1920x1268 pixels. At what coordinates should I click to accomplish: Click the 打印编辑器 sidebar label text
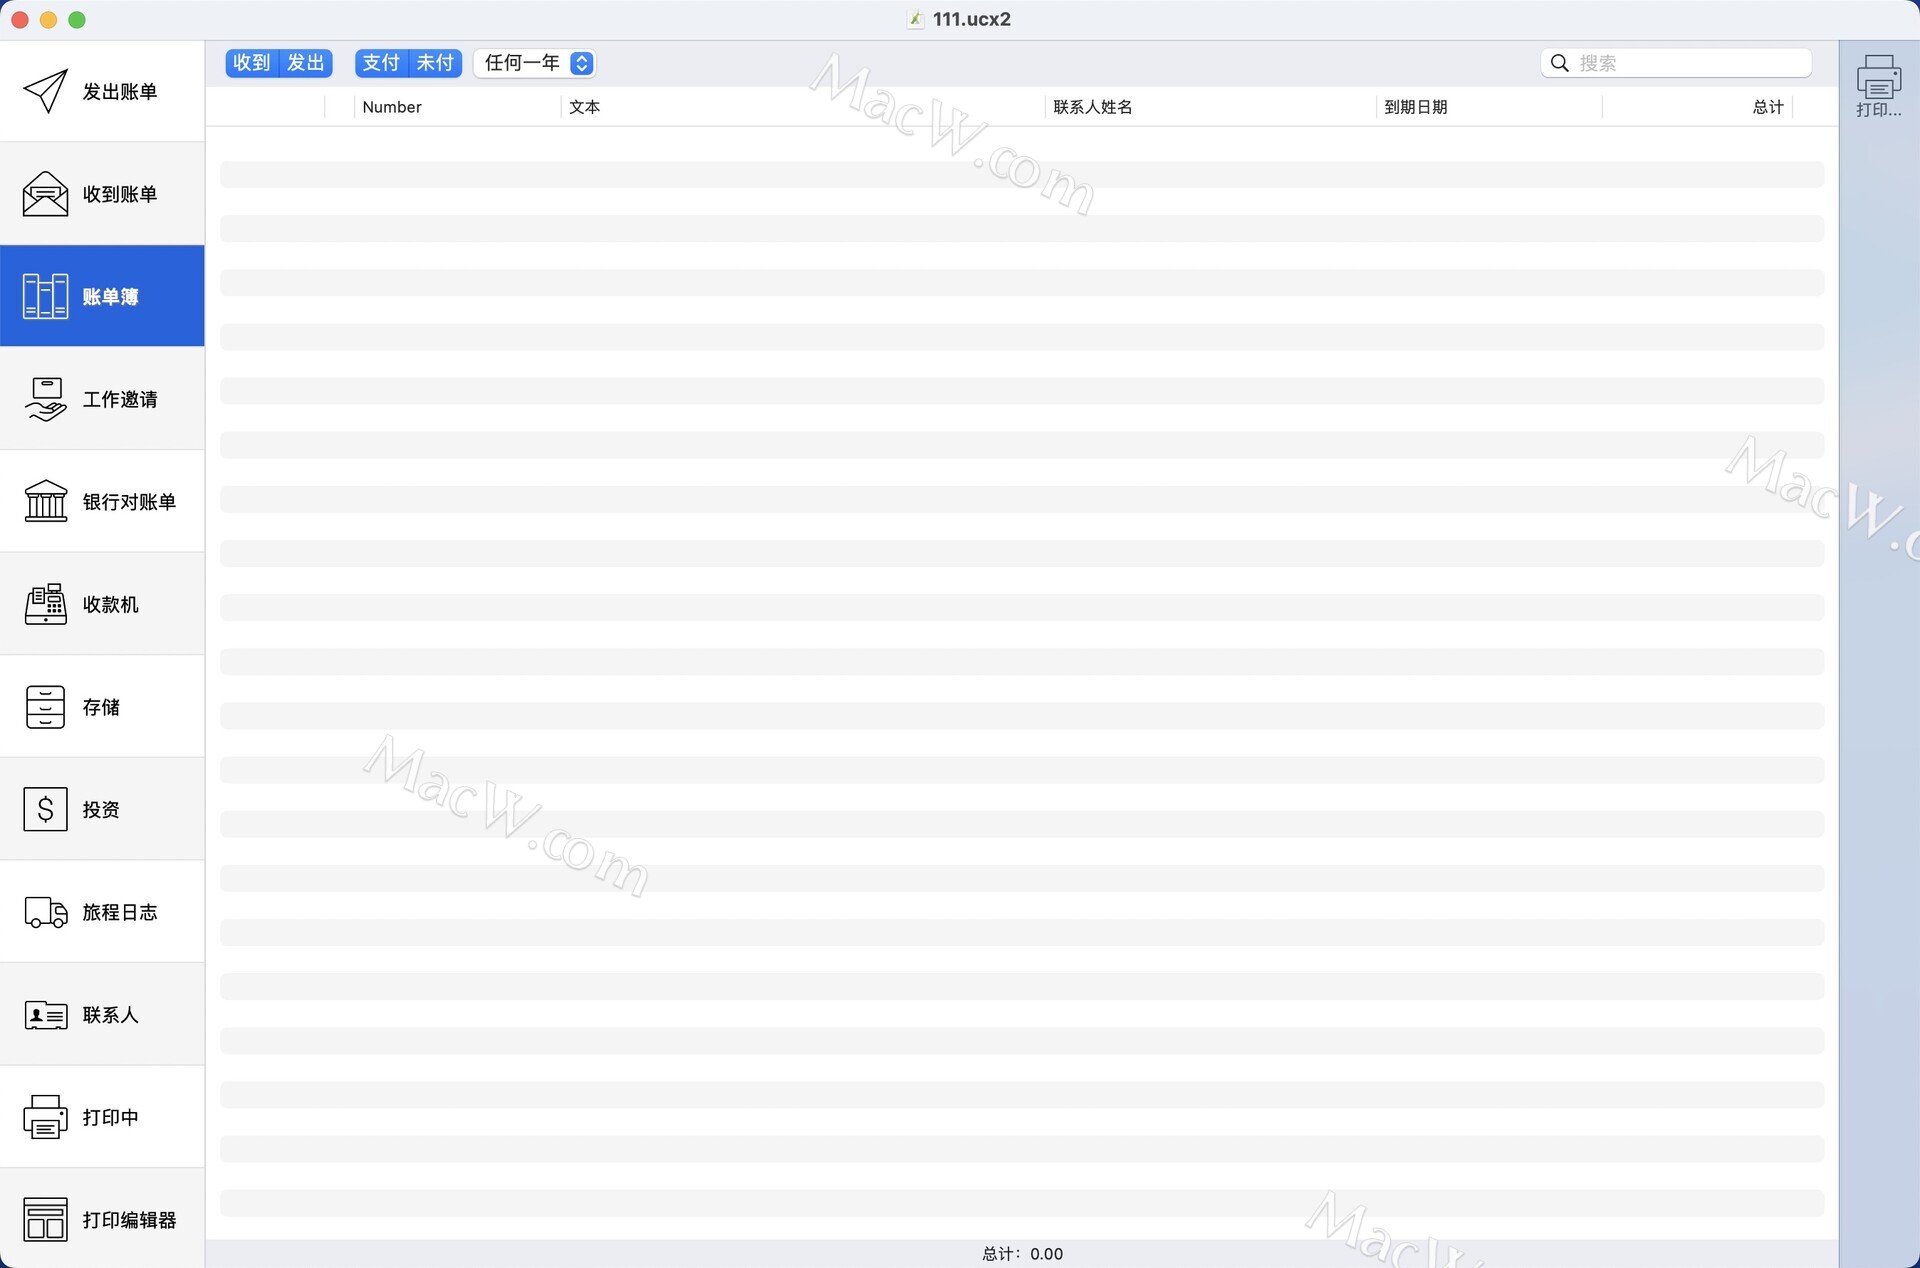(129, 1220)
